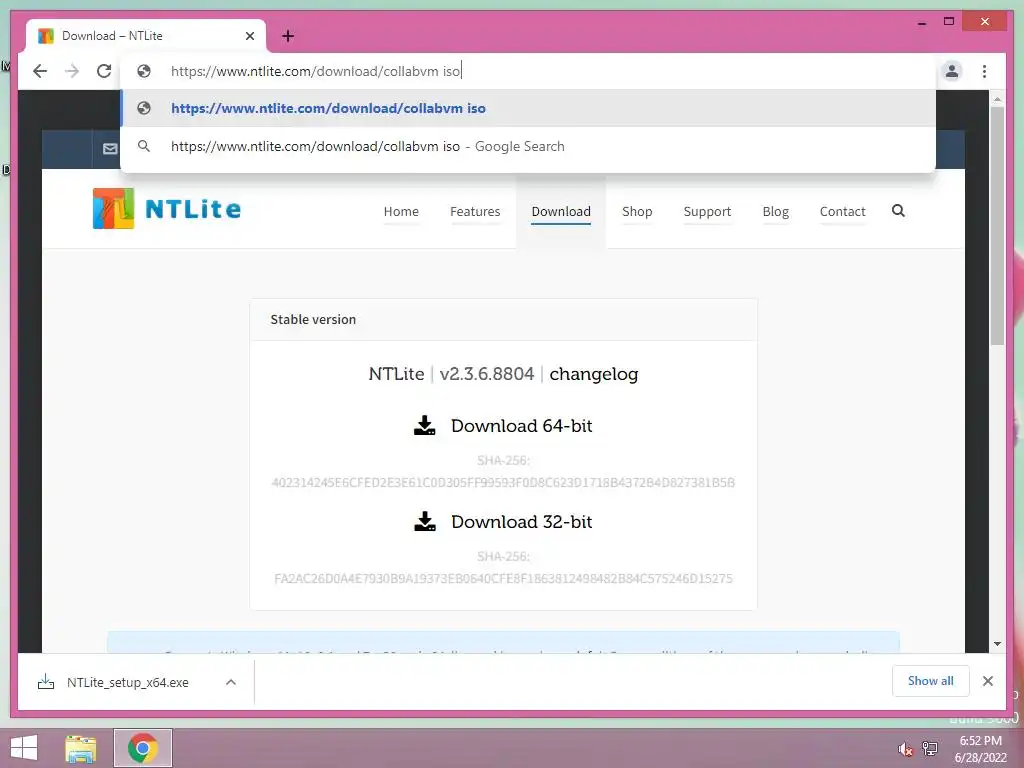Choose the Google Search suggestion row
This screenshot has width=1024, height=768.
pyautogui.click(x=528, y=146)
